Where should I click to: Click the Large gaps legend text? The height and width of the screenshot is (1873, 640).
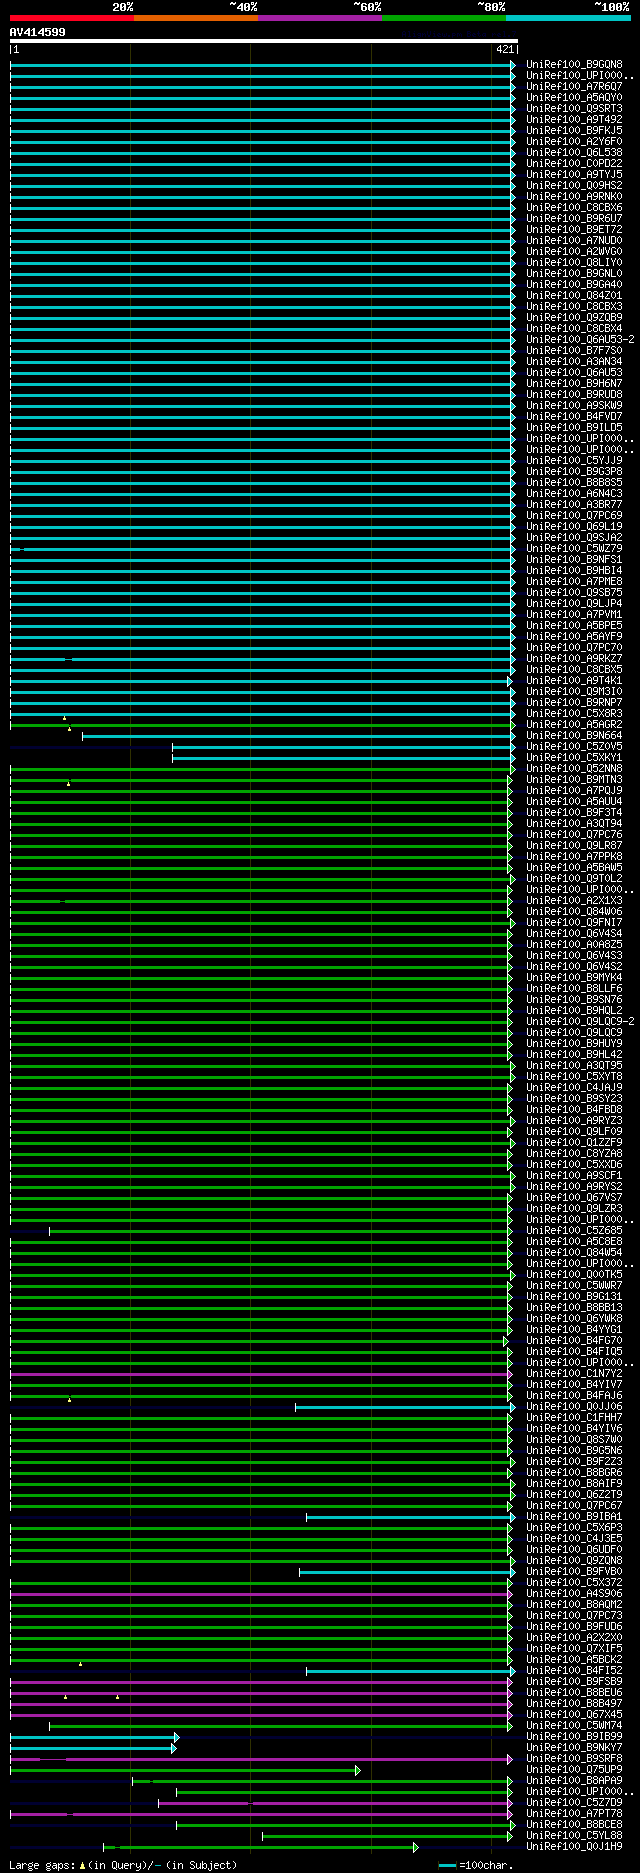(123, 1865)
